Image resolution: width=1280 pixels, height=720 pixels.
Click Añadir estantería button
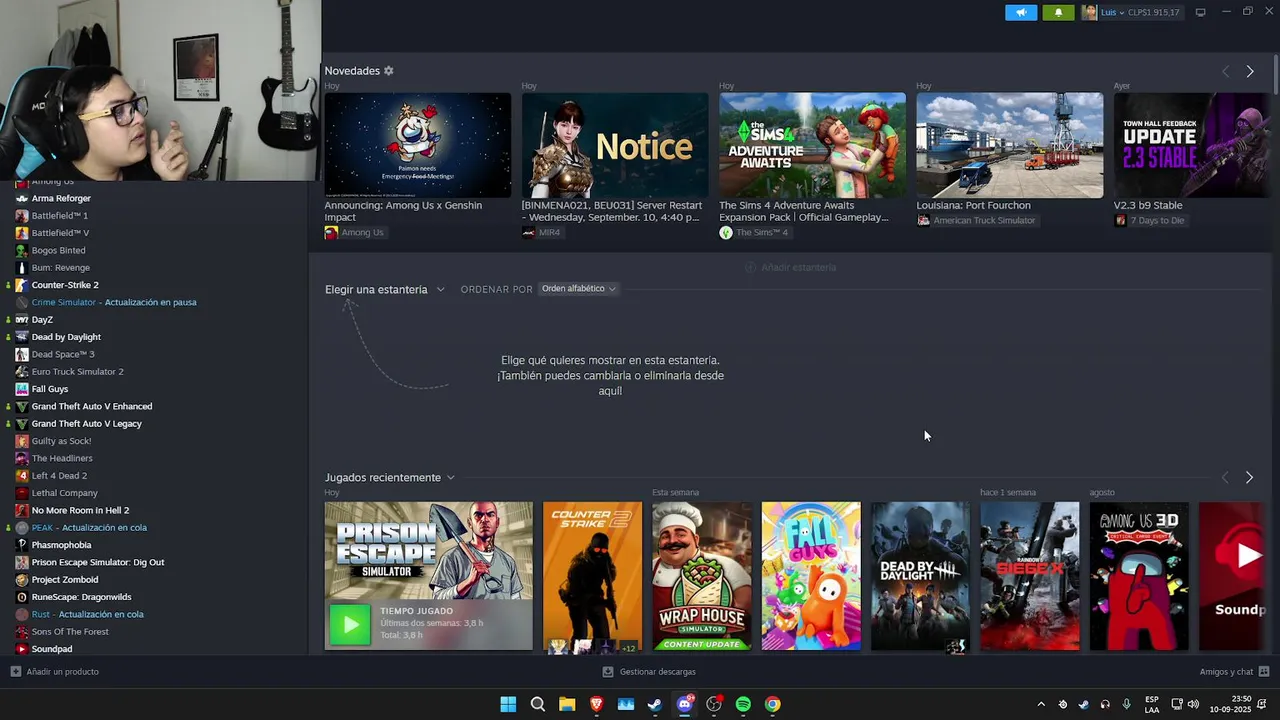tap(790, 267)
